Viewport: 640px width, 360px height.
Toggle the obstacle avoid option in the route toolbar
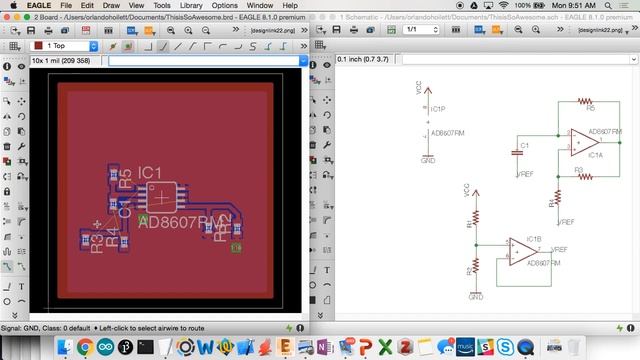[128, 47]
